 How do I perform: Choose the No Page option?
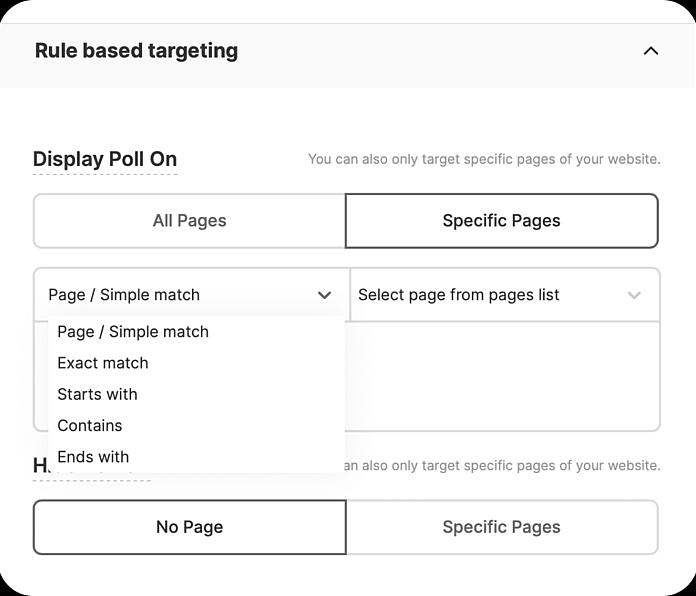click(x=190, y=527)
